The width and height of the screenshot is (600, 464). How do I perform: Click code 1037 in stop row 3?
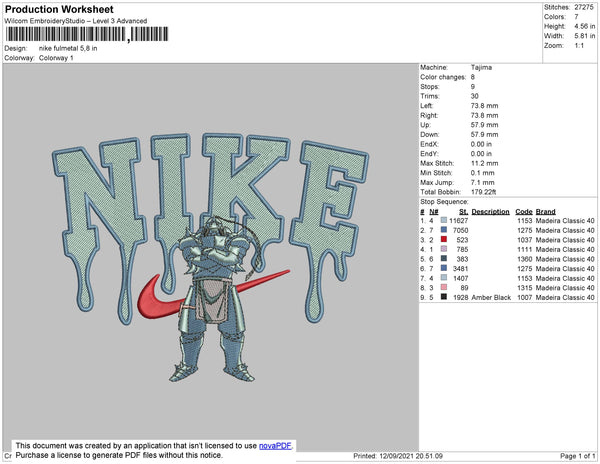click(525, 240)
